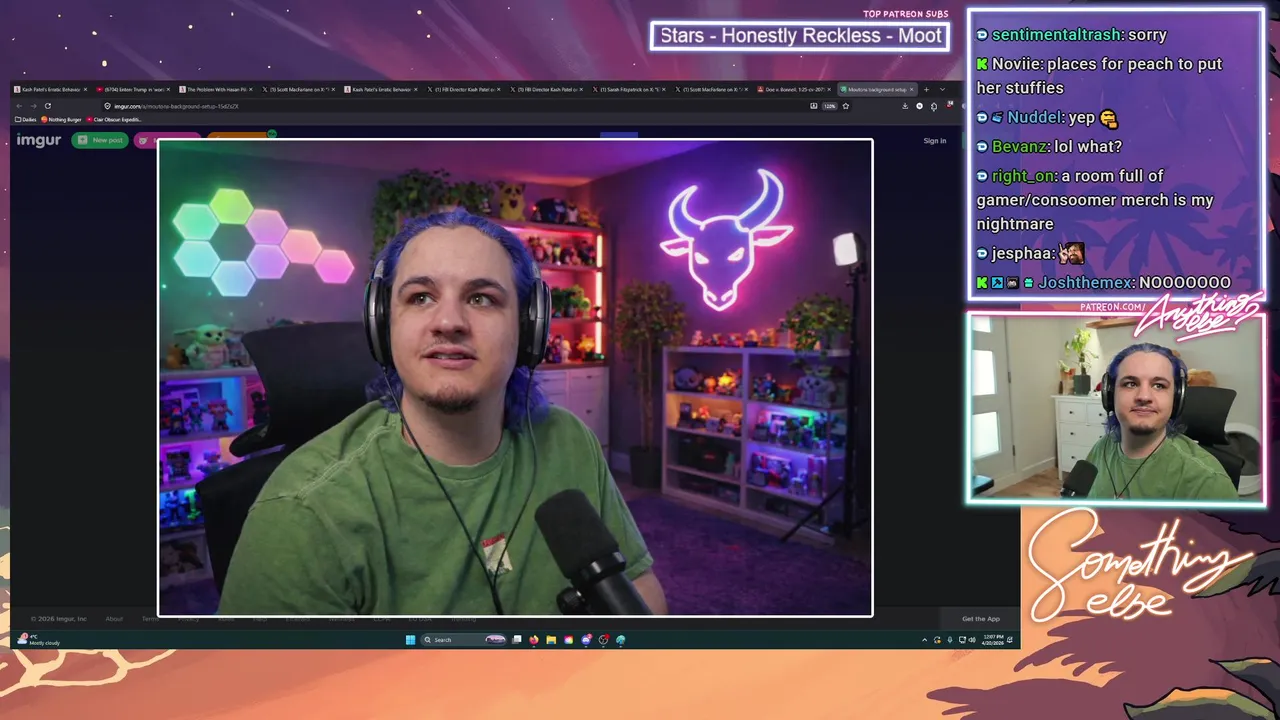Open the browser downloads icon
Screen dimensions: 1280x720
click(905, 106)
